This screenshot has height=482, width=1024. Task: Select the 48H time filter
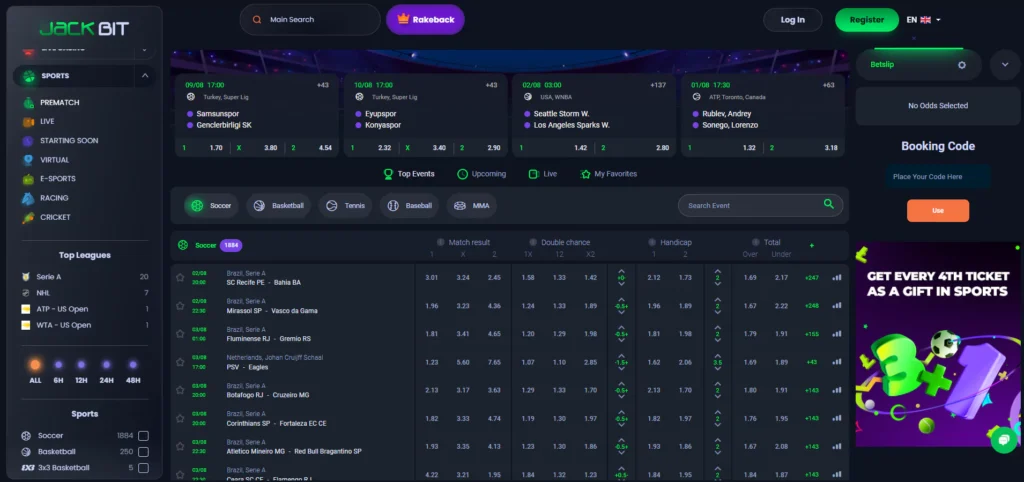133,371
